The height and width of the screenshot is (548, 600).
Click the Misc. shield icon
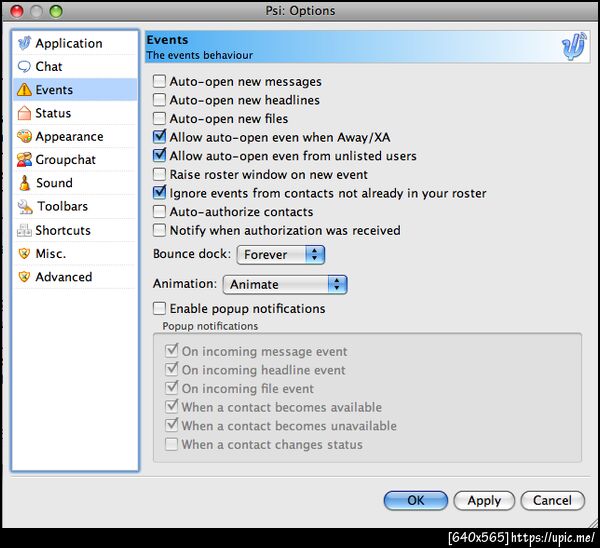24,253
